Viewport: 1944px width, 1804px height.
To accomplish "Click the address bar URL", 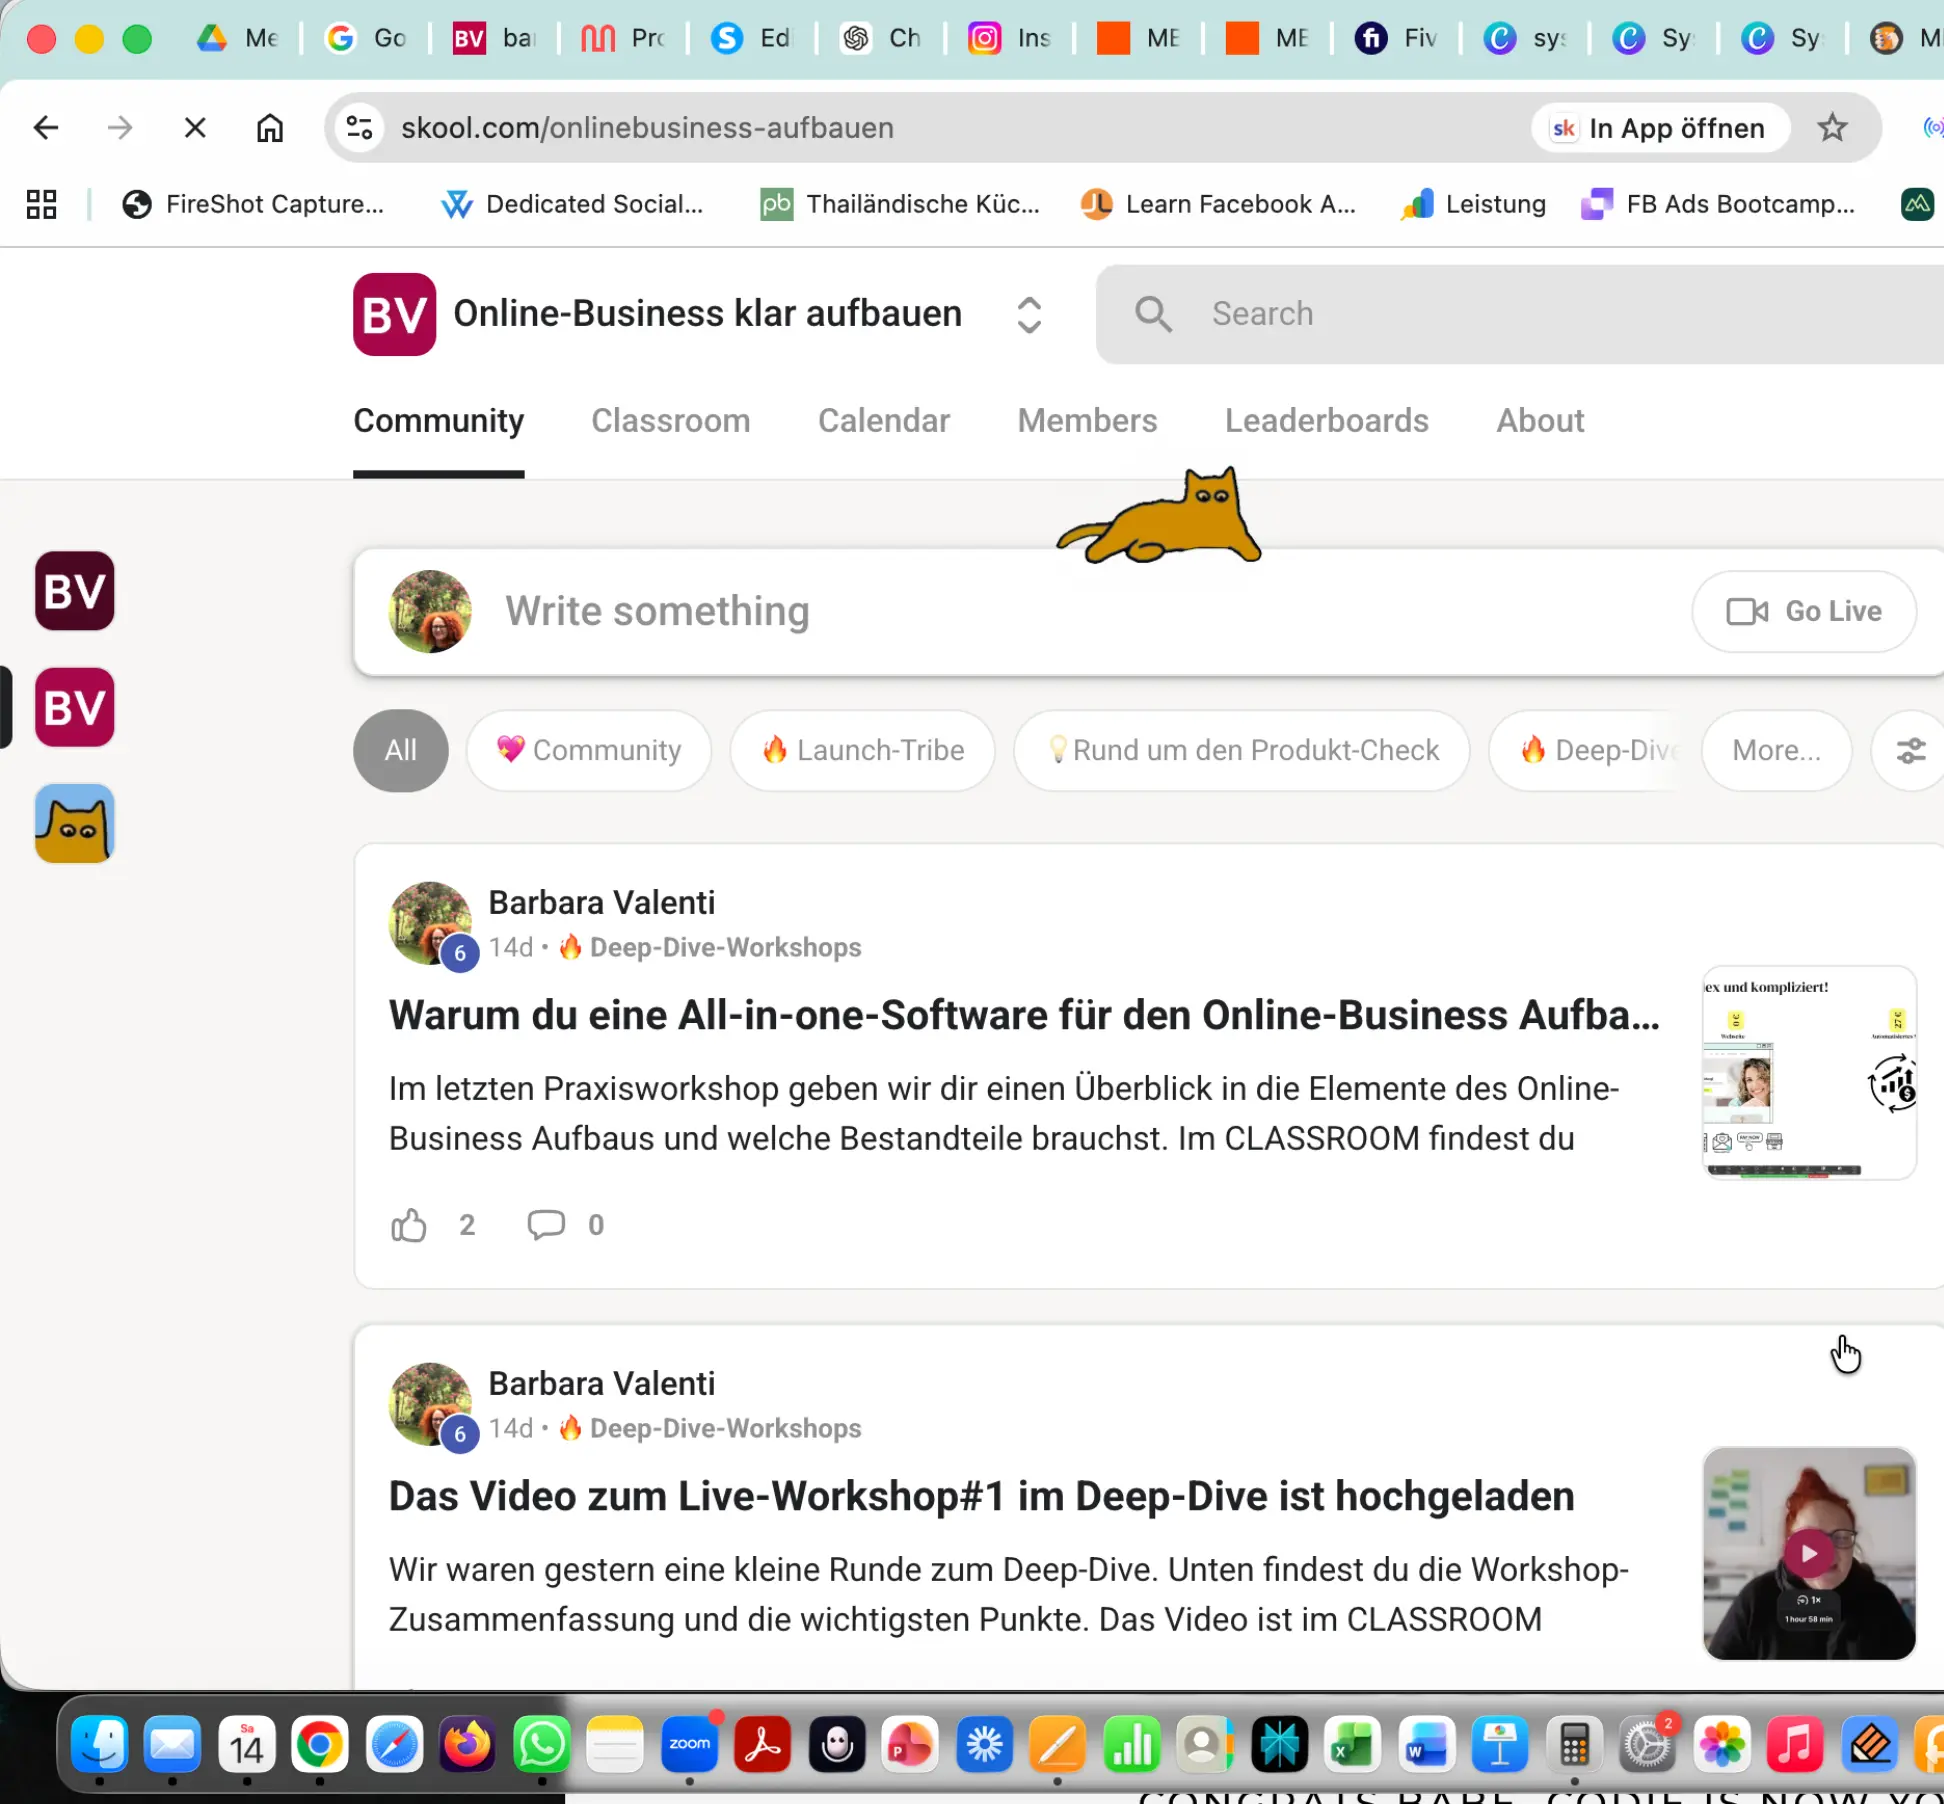I will click(647, 128).
